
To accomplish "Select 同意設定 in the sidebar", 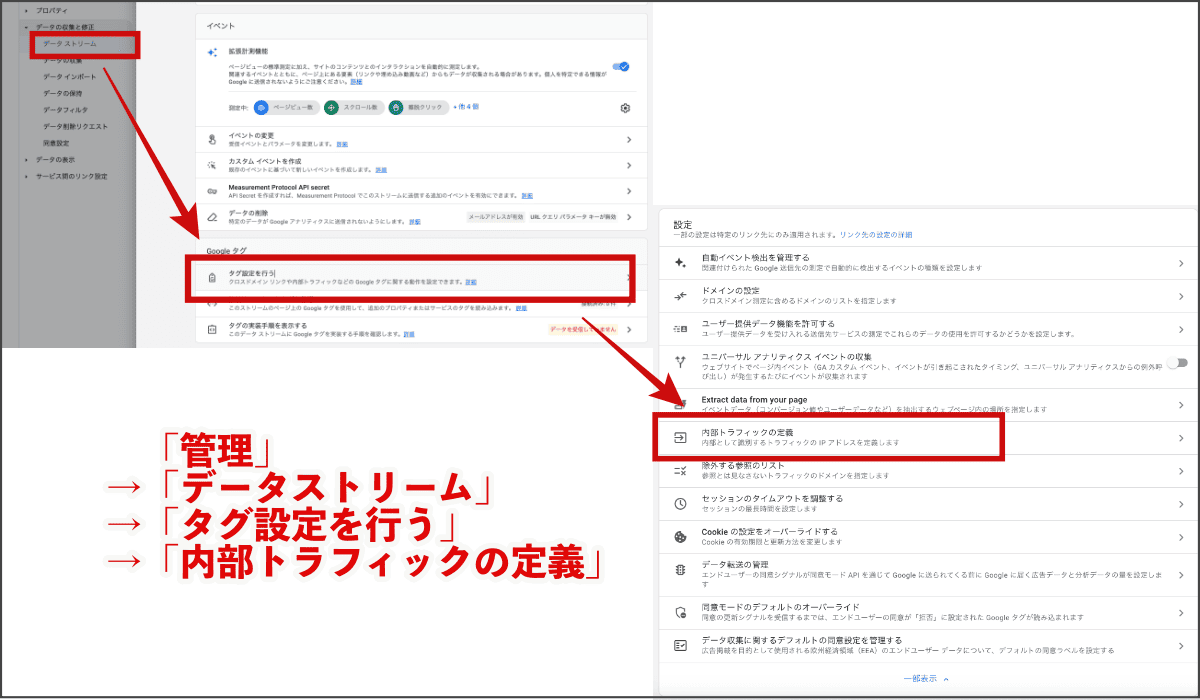I will (x=57, y=143).
